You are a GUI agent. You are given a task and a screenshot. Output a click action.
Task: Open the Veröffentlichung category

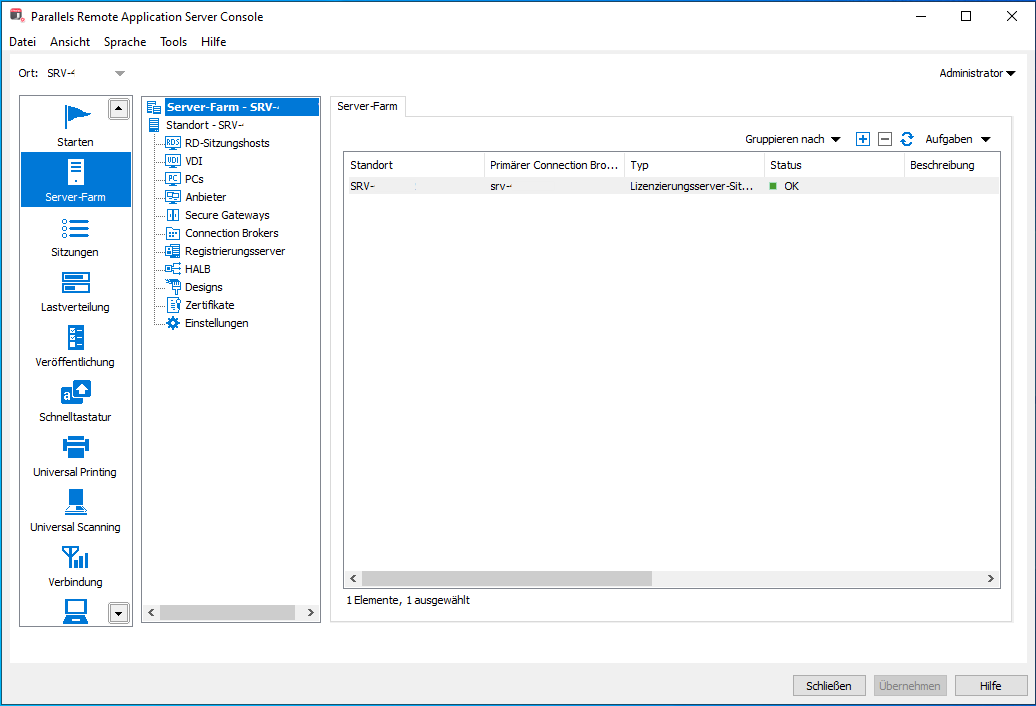tap(75, 347)
